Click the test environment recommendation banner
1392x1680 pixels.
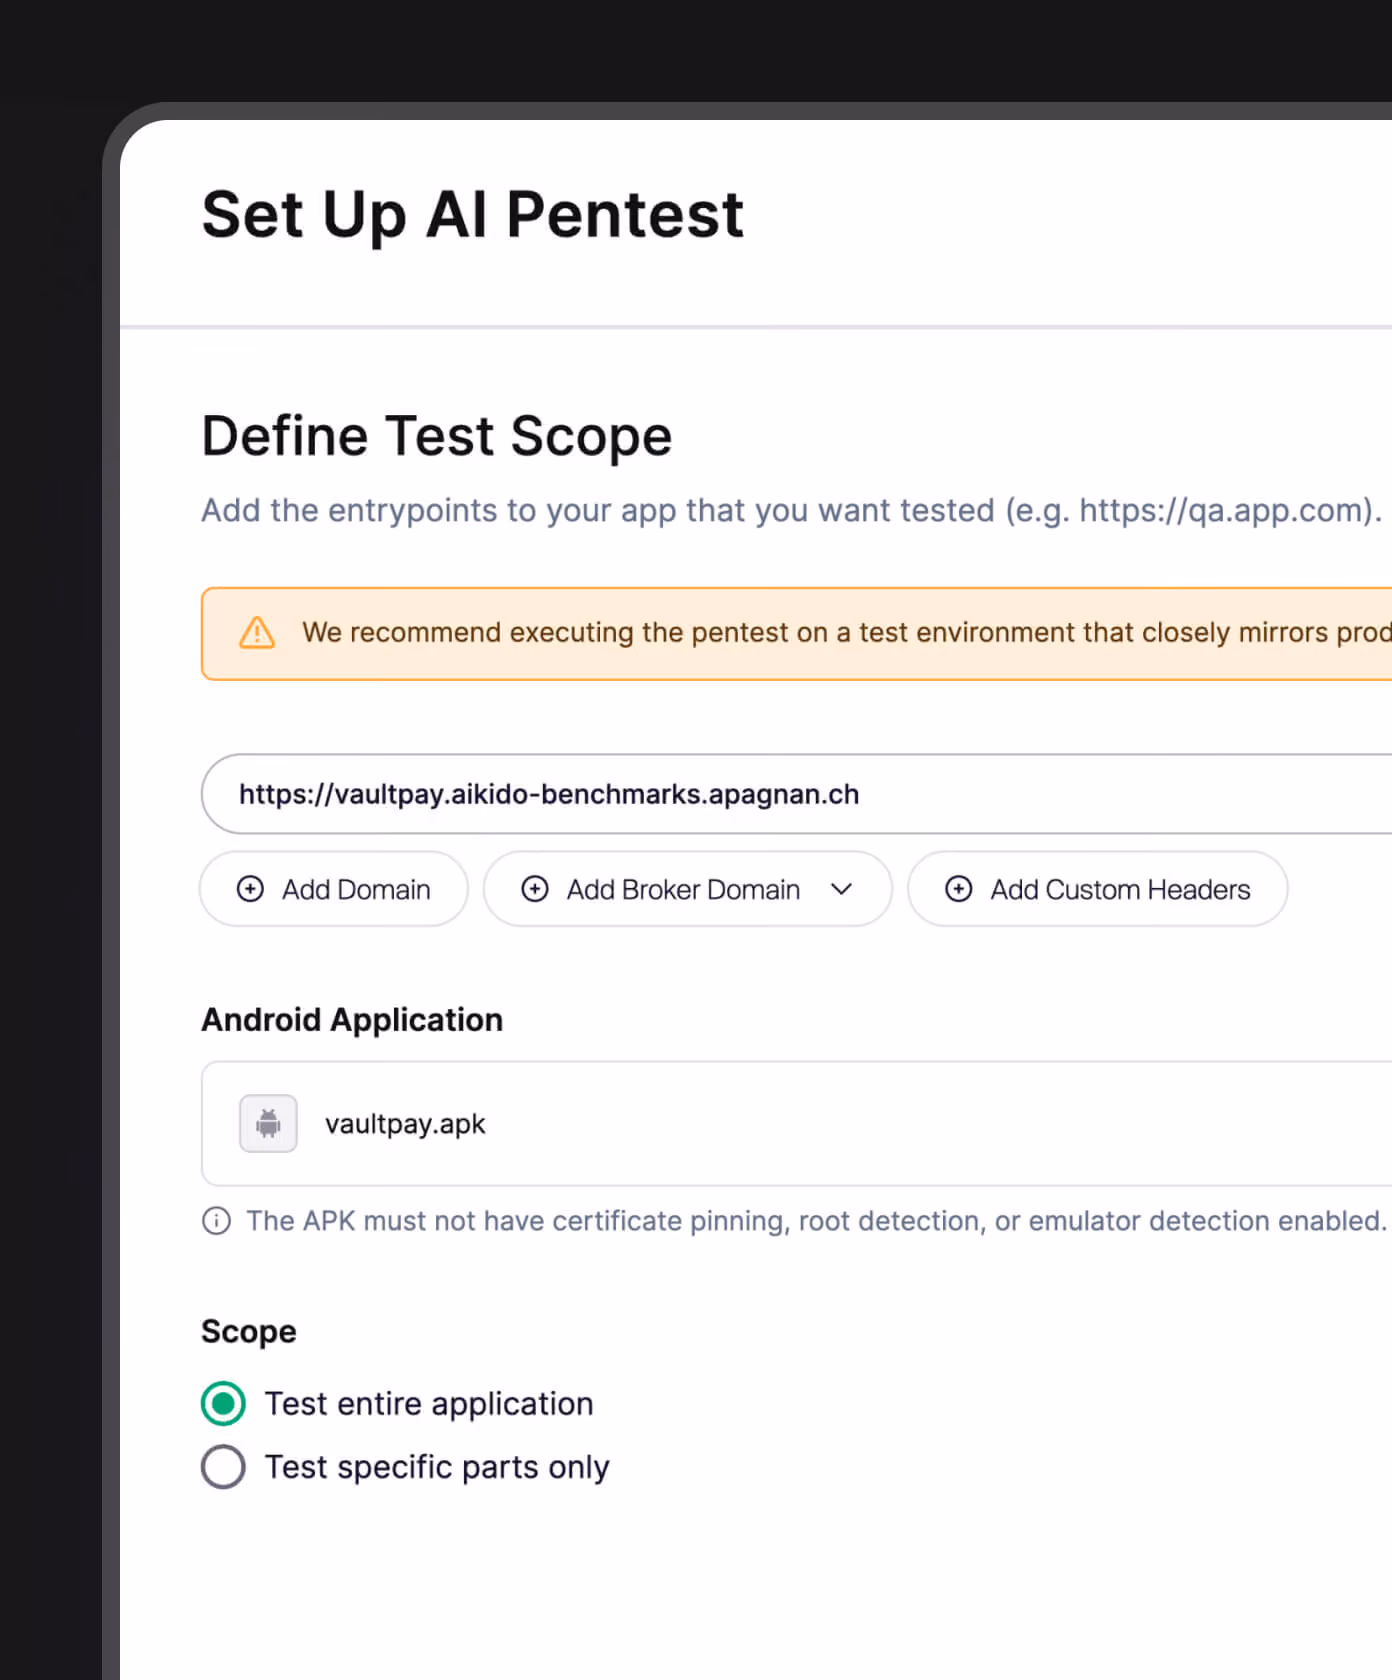click(x=796, y=634)
